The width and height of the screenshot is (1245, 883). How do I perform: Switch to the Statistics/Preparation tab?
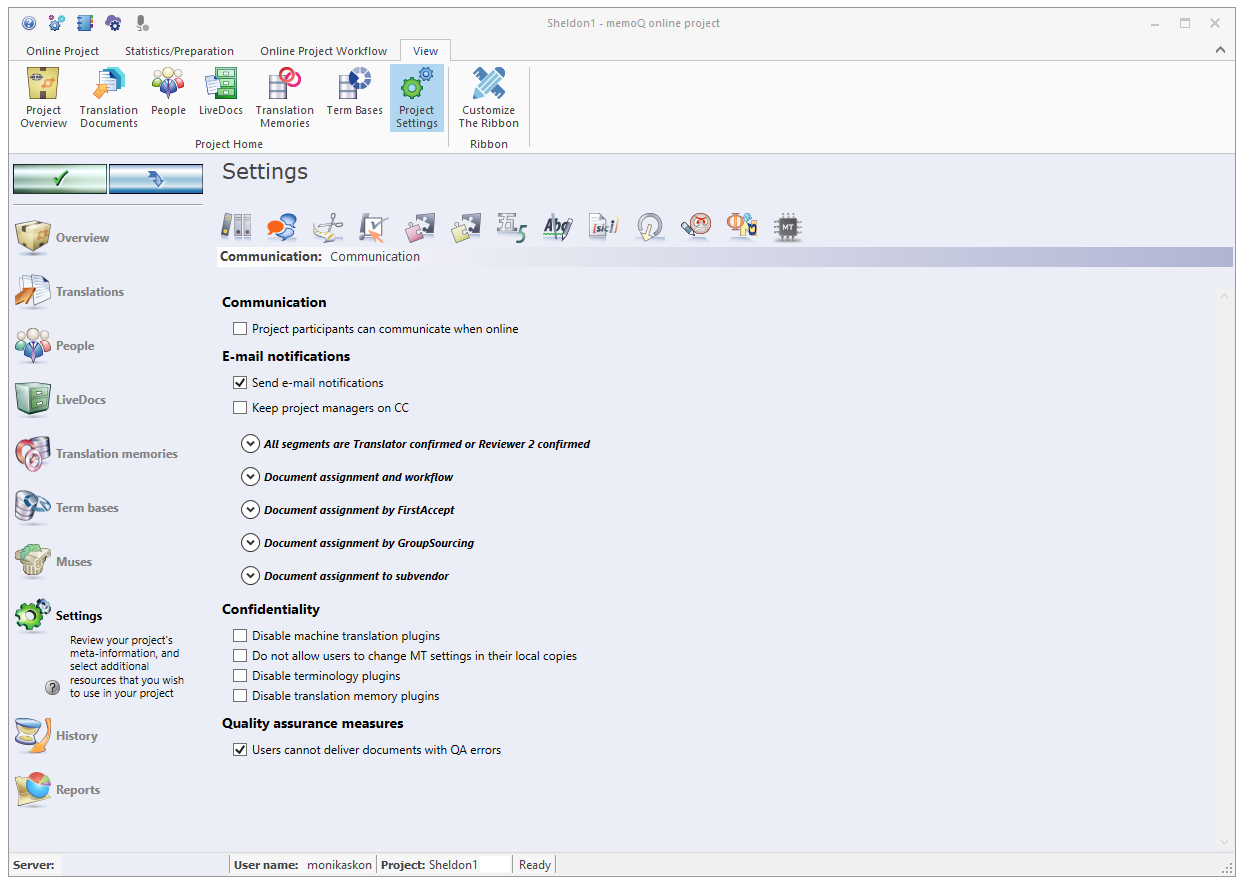179,50
